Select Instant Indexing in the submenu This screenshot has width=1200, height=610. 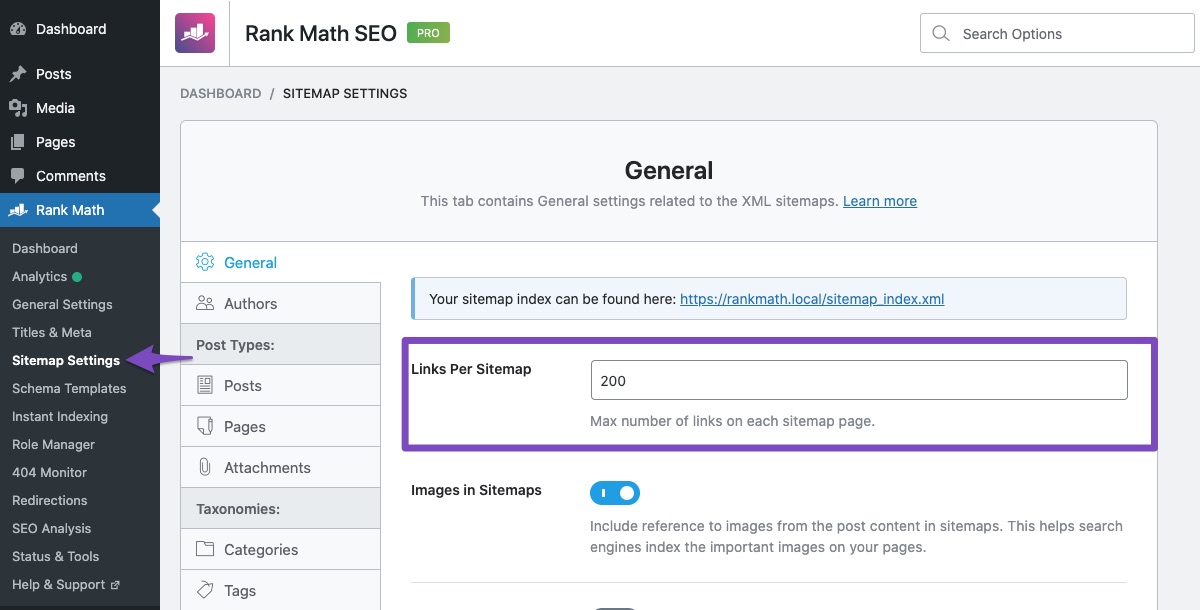click(x=60, y=416)
